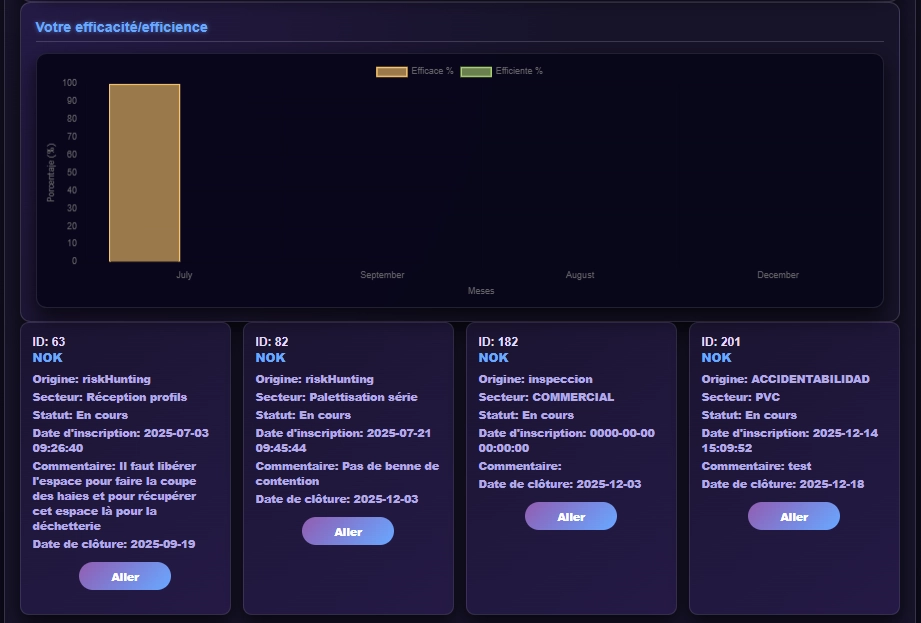Click the July bar in the chart

pyautogui.click(x=144, y=173)
